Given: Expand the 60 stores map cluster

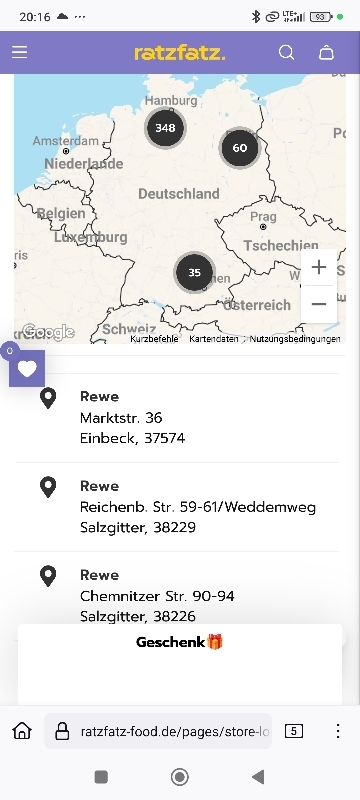Looking at the screenshot, I should 240,148.
